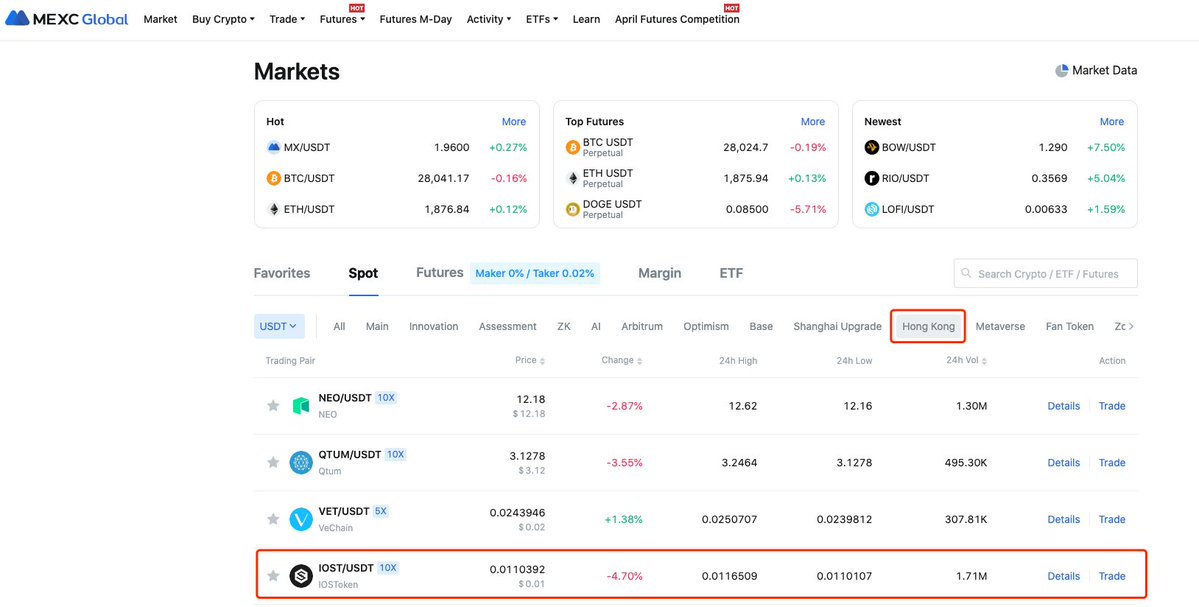Open the Market page in navigation

tap(160, 19)
